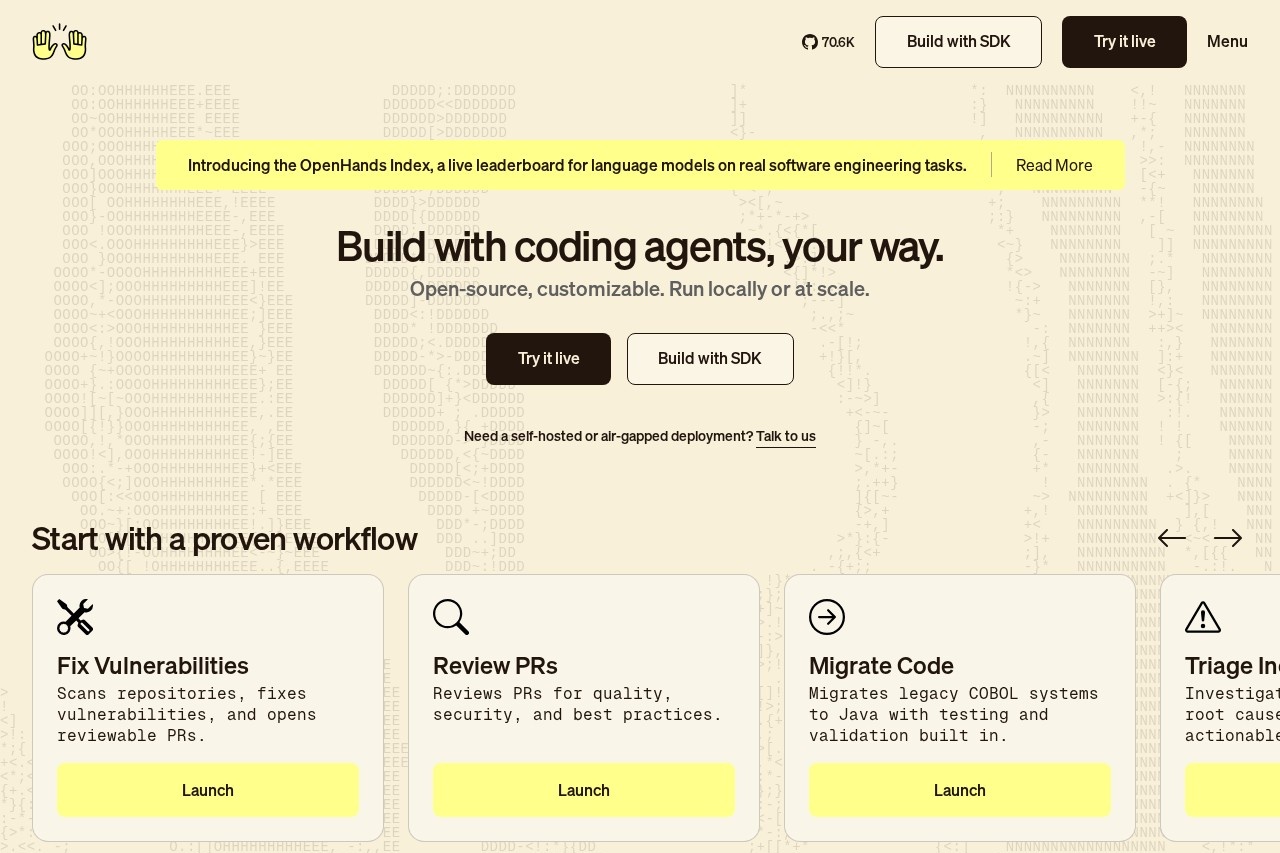The image size is (1280, 853).
Task: Click Read More in the announcement banner
Action: point(1054,165)
